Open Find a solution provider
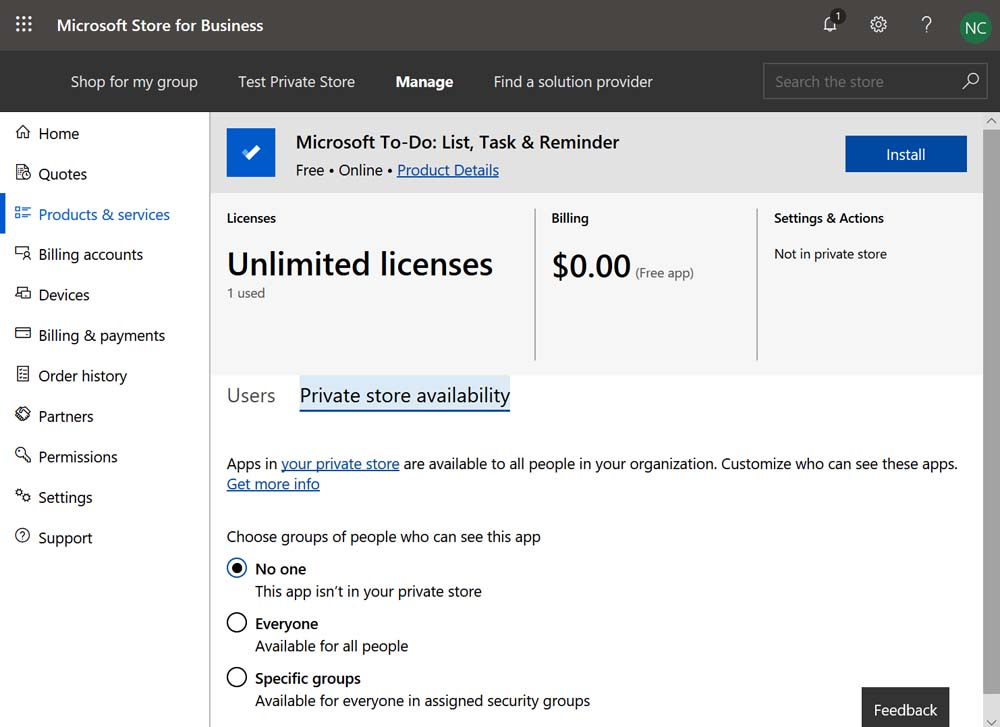 (x=573, y=82)
